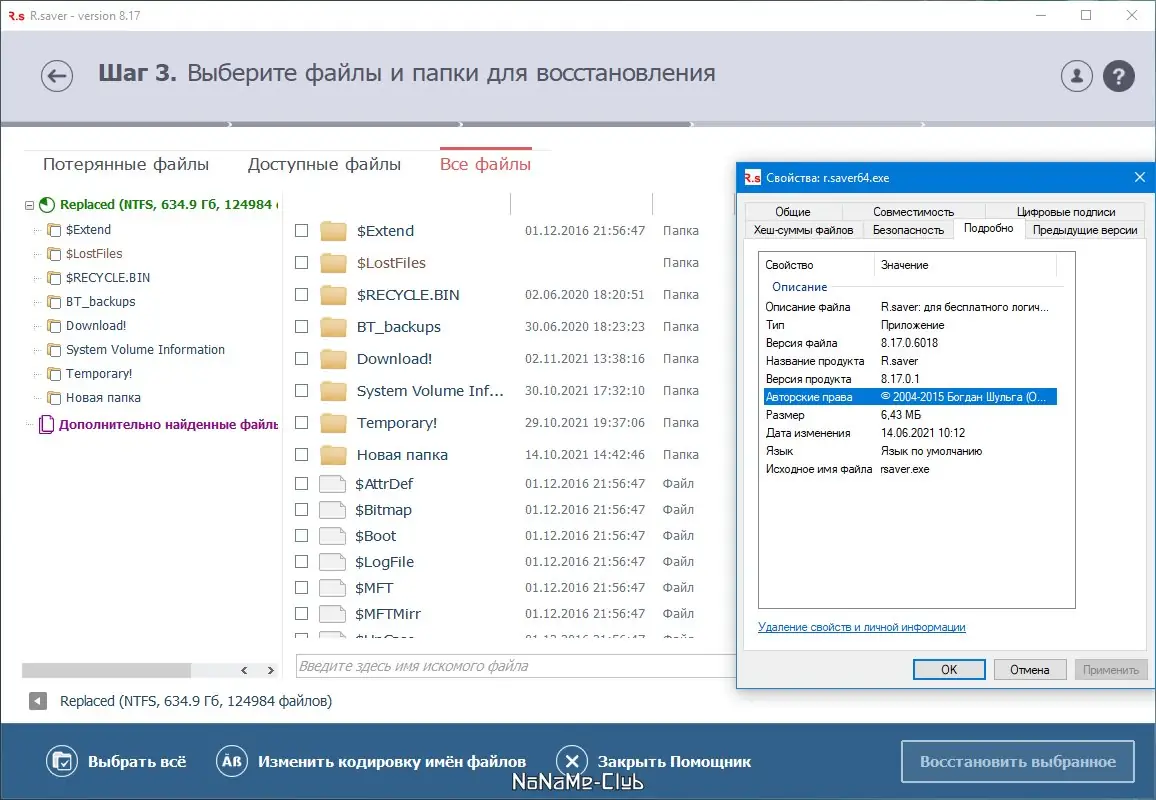Open the Общие tab in properties

tap(793, 212)
